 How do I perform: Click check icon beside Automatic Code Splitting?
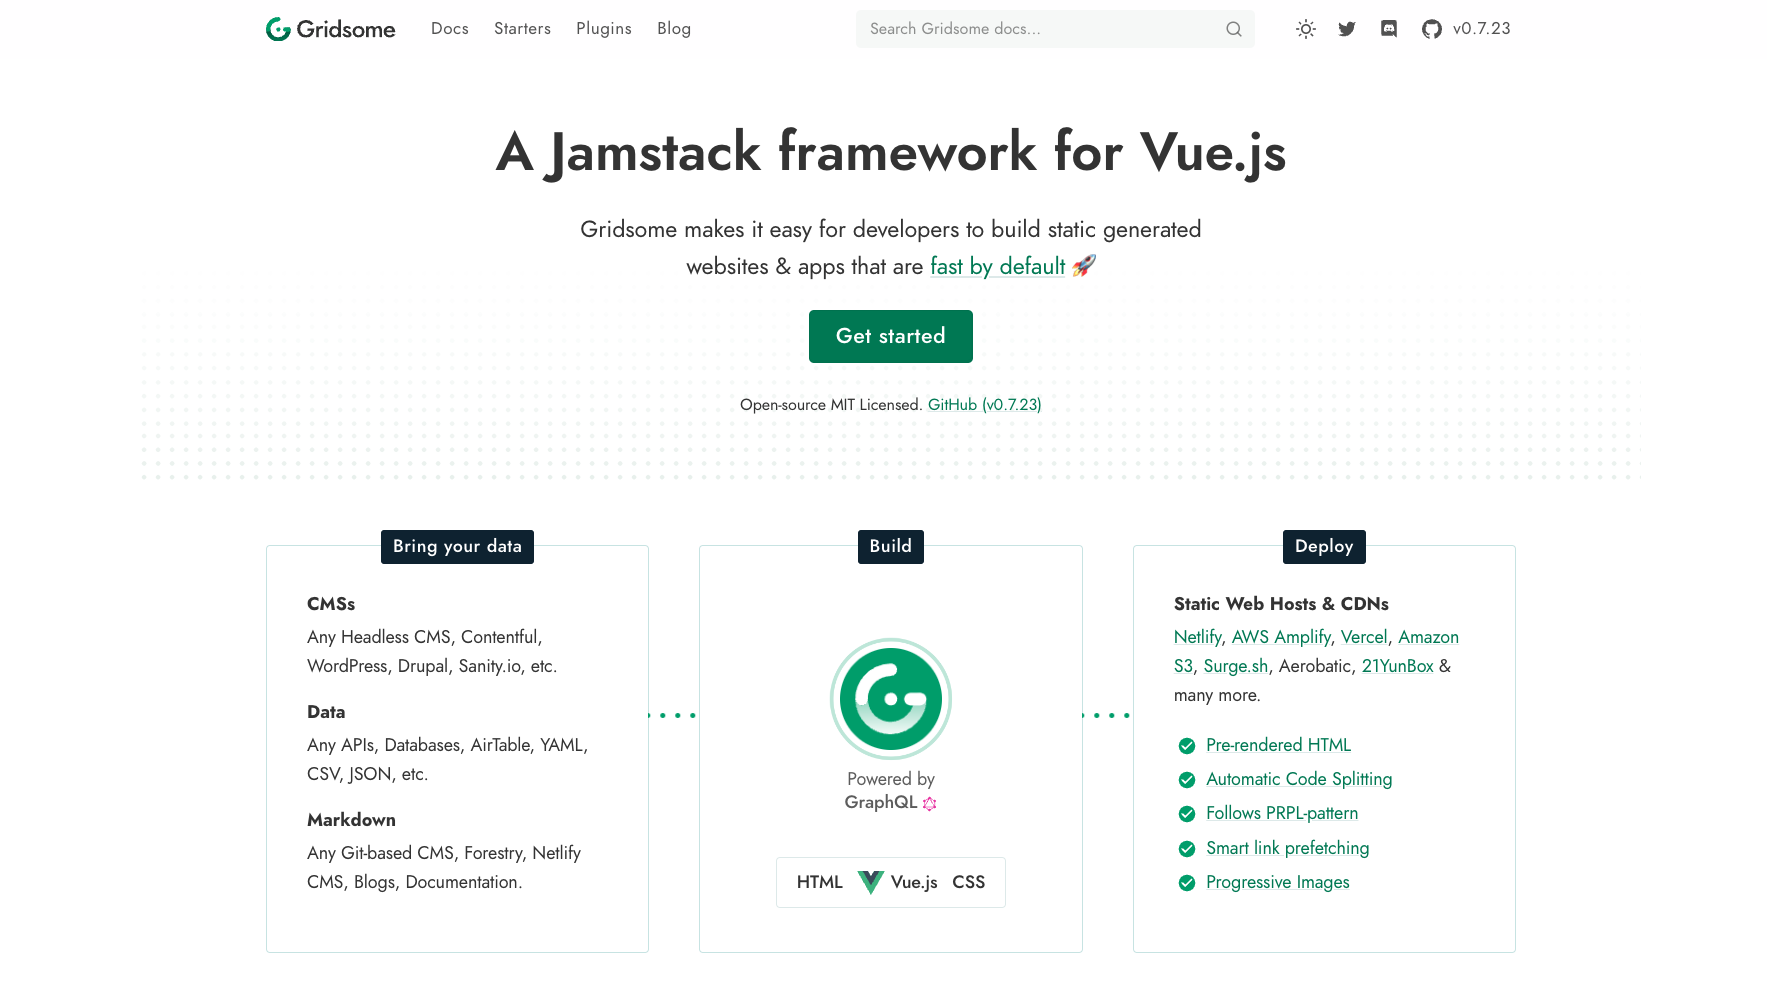pyautogui.click(x=1187, y=780)
